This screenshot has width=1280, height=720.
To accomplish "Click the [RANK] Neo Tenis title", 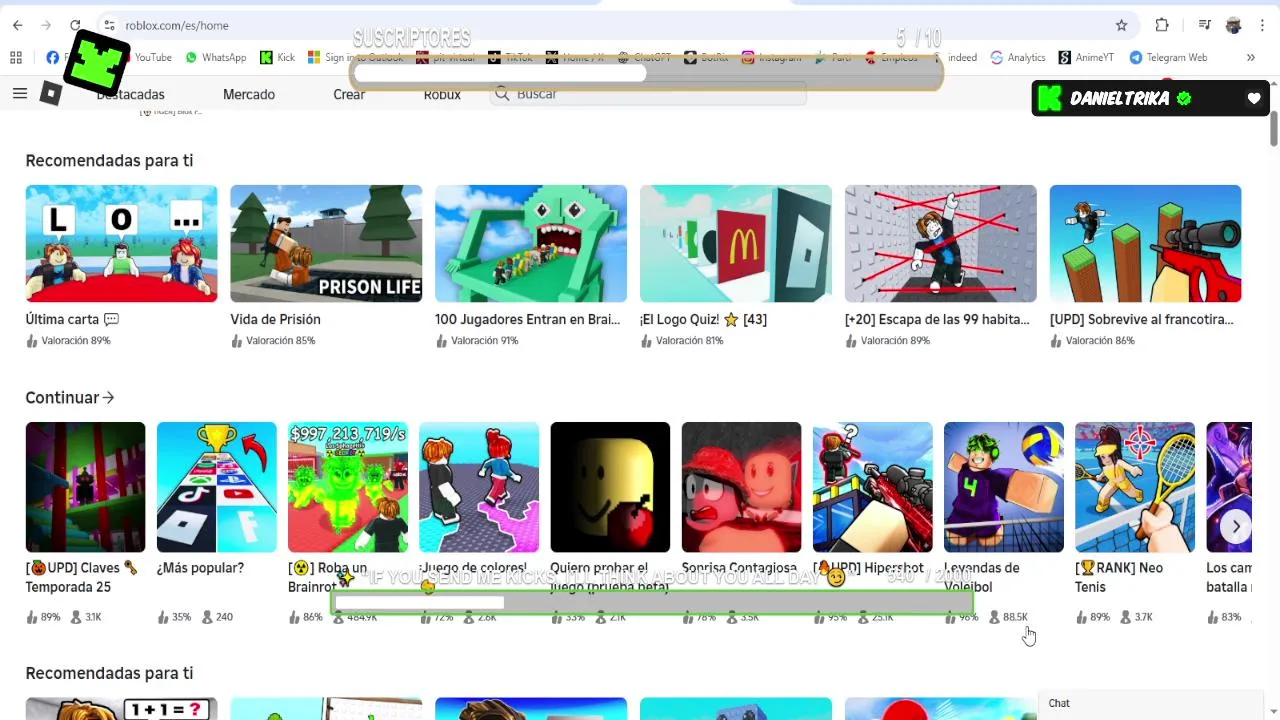I will click(1119, 577).
